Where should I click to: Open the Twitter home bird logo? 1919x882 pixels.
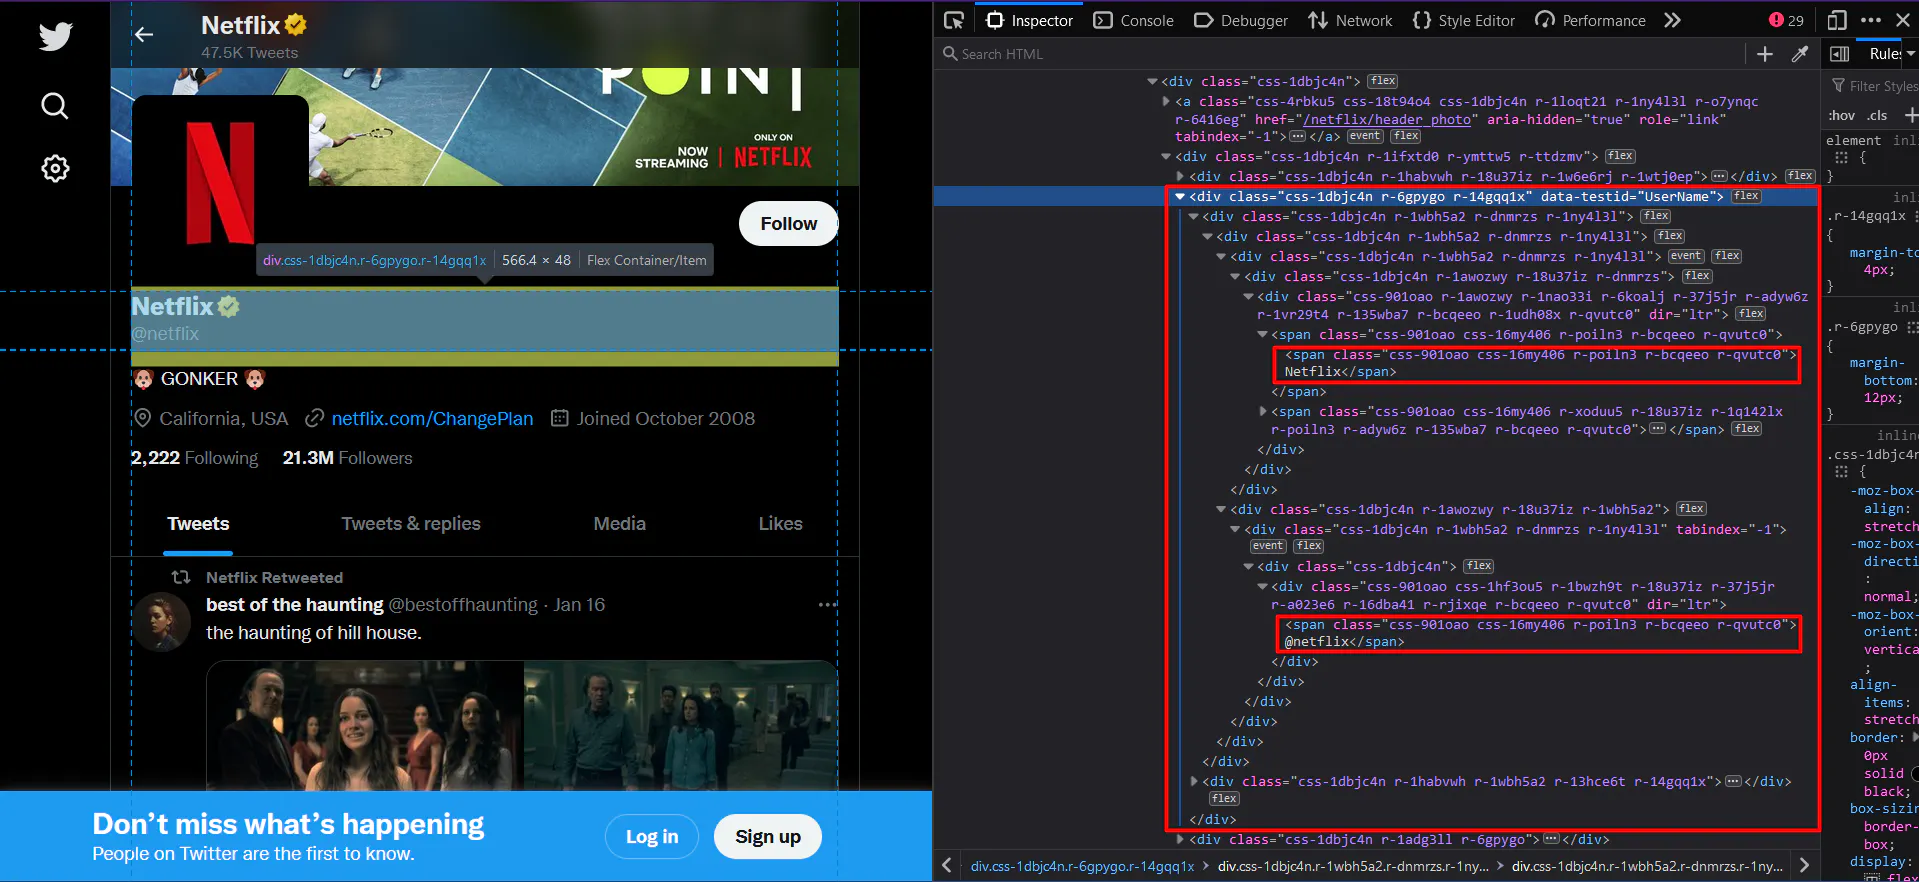[56, 36]
